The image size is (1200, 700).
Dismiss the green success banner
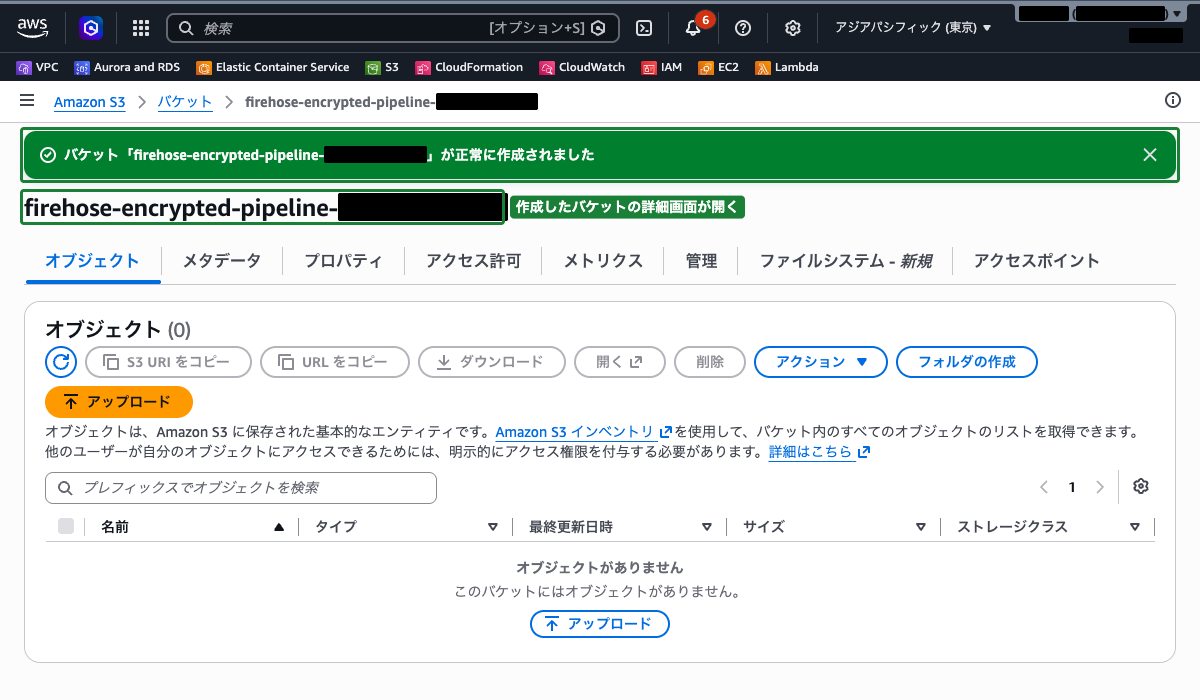pyautogui.click(x=1150, y=155)
